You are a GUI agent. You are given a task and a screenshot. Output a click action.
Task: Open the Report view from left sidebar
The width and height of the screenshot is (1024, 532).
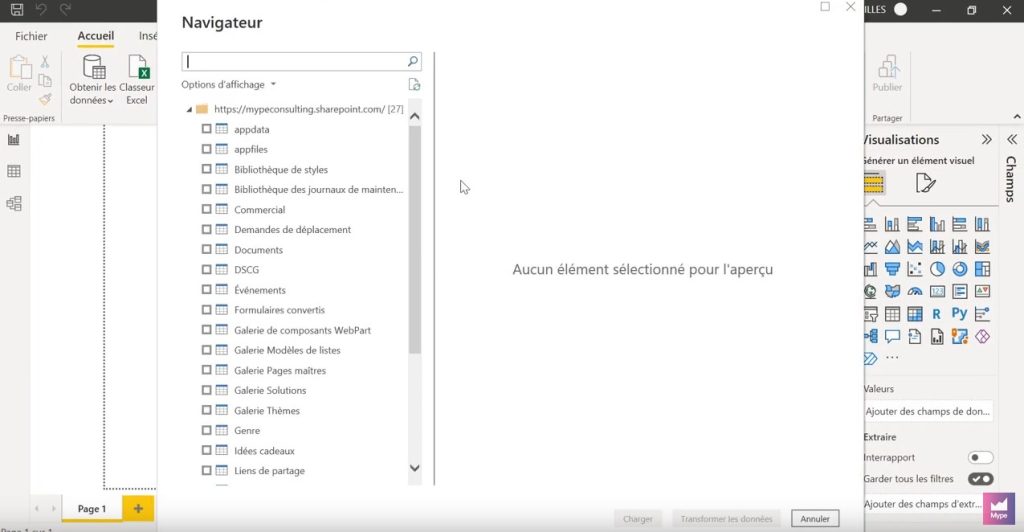14,139
